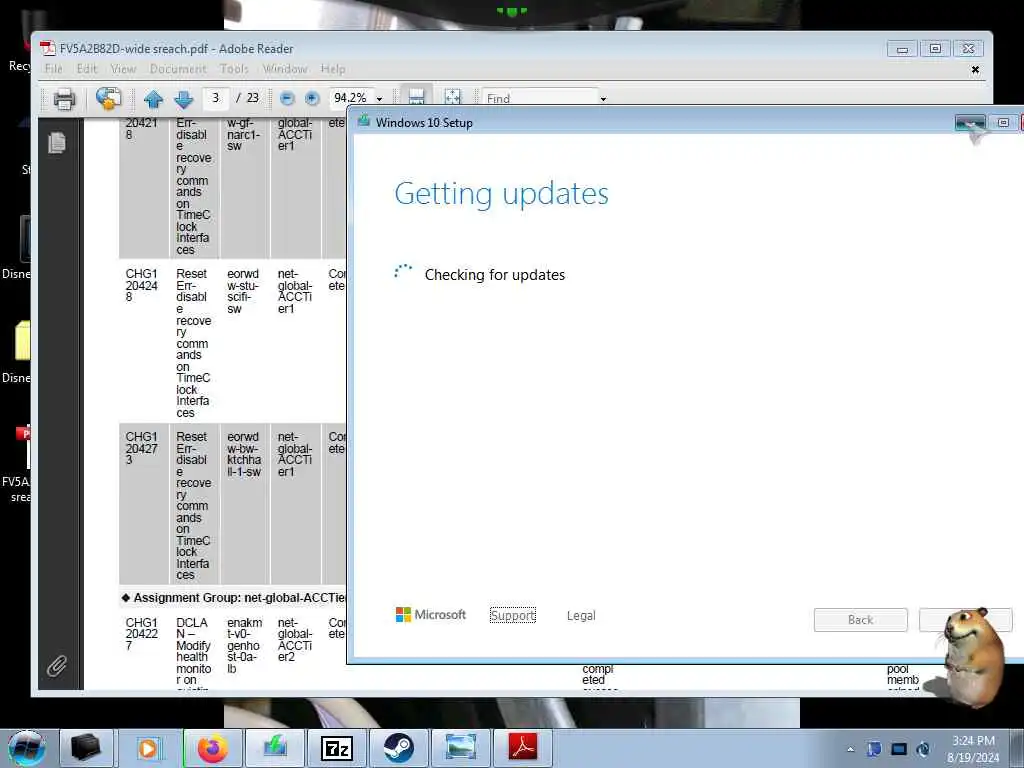
Task: Open the View menu in Adobe Reader
Action: point(123,69)
